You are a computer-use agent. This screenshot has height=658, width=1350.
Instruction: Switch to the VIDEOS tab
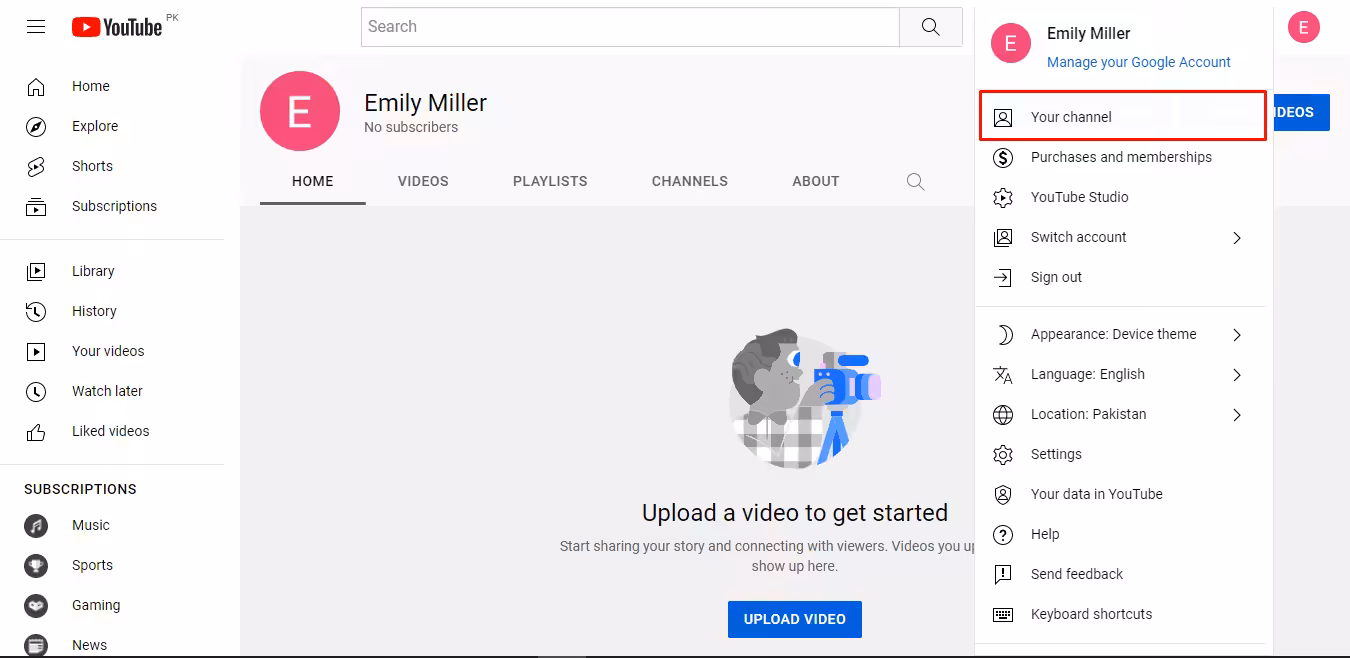click(423, 181)
